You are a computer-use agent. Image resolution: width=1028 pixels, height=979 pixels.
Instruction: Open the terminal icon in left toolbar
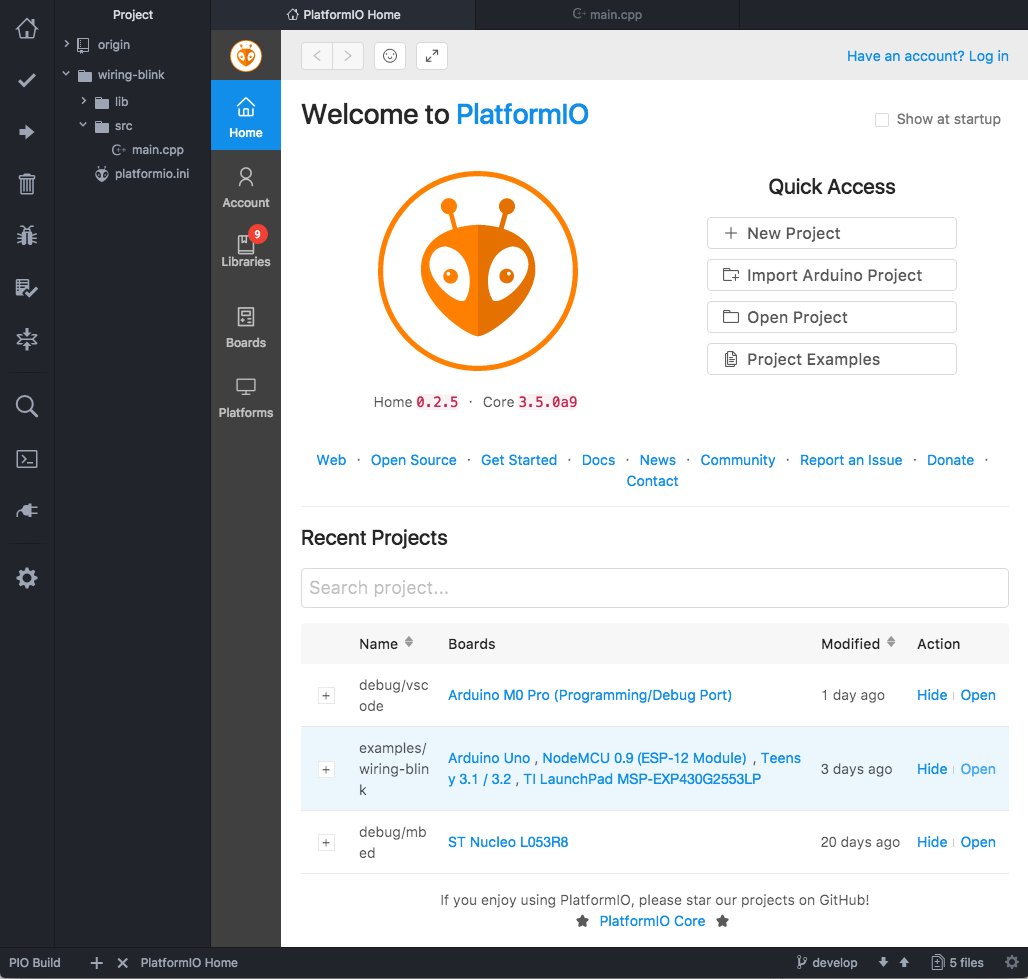(27, 459)
